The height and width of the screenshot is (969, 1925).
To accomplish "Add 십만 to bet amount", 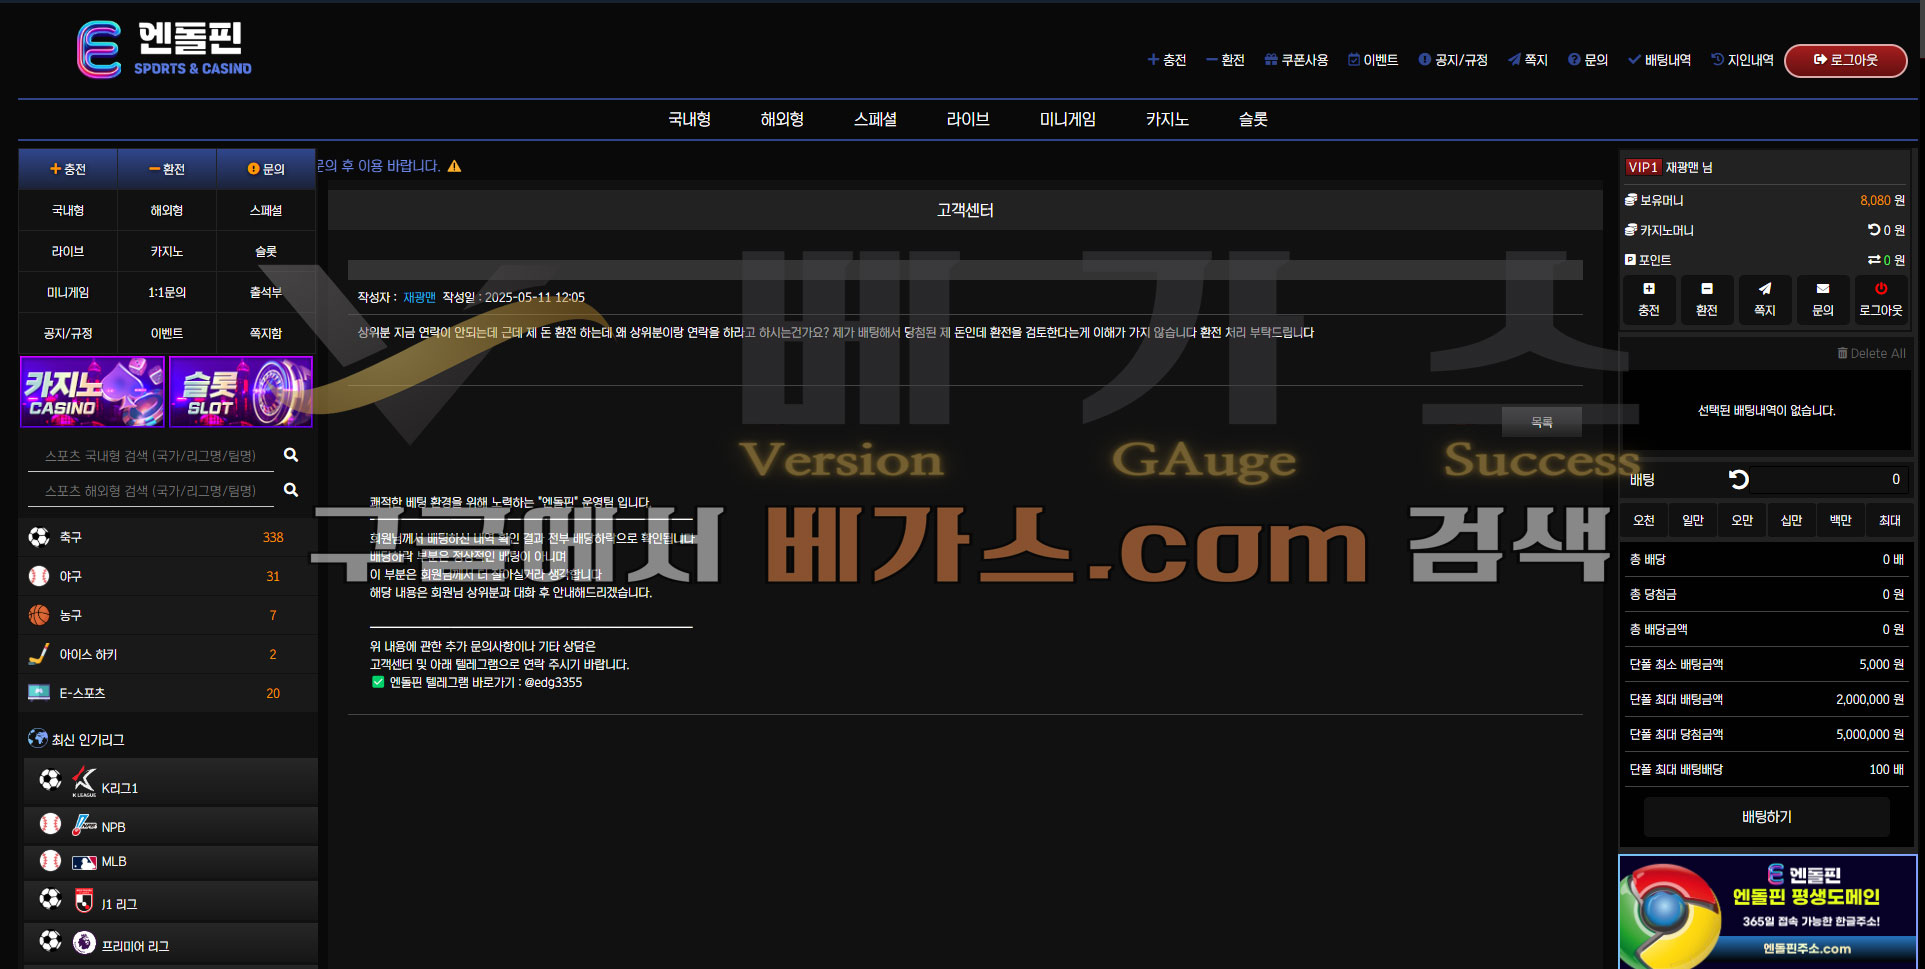I will pyautogui.click(x=1791, y=520).
